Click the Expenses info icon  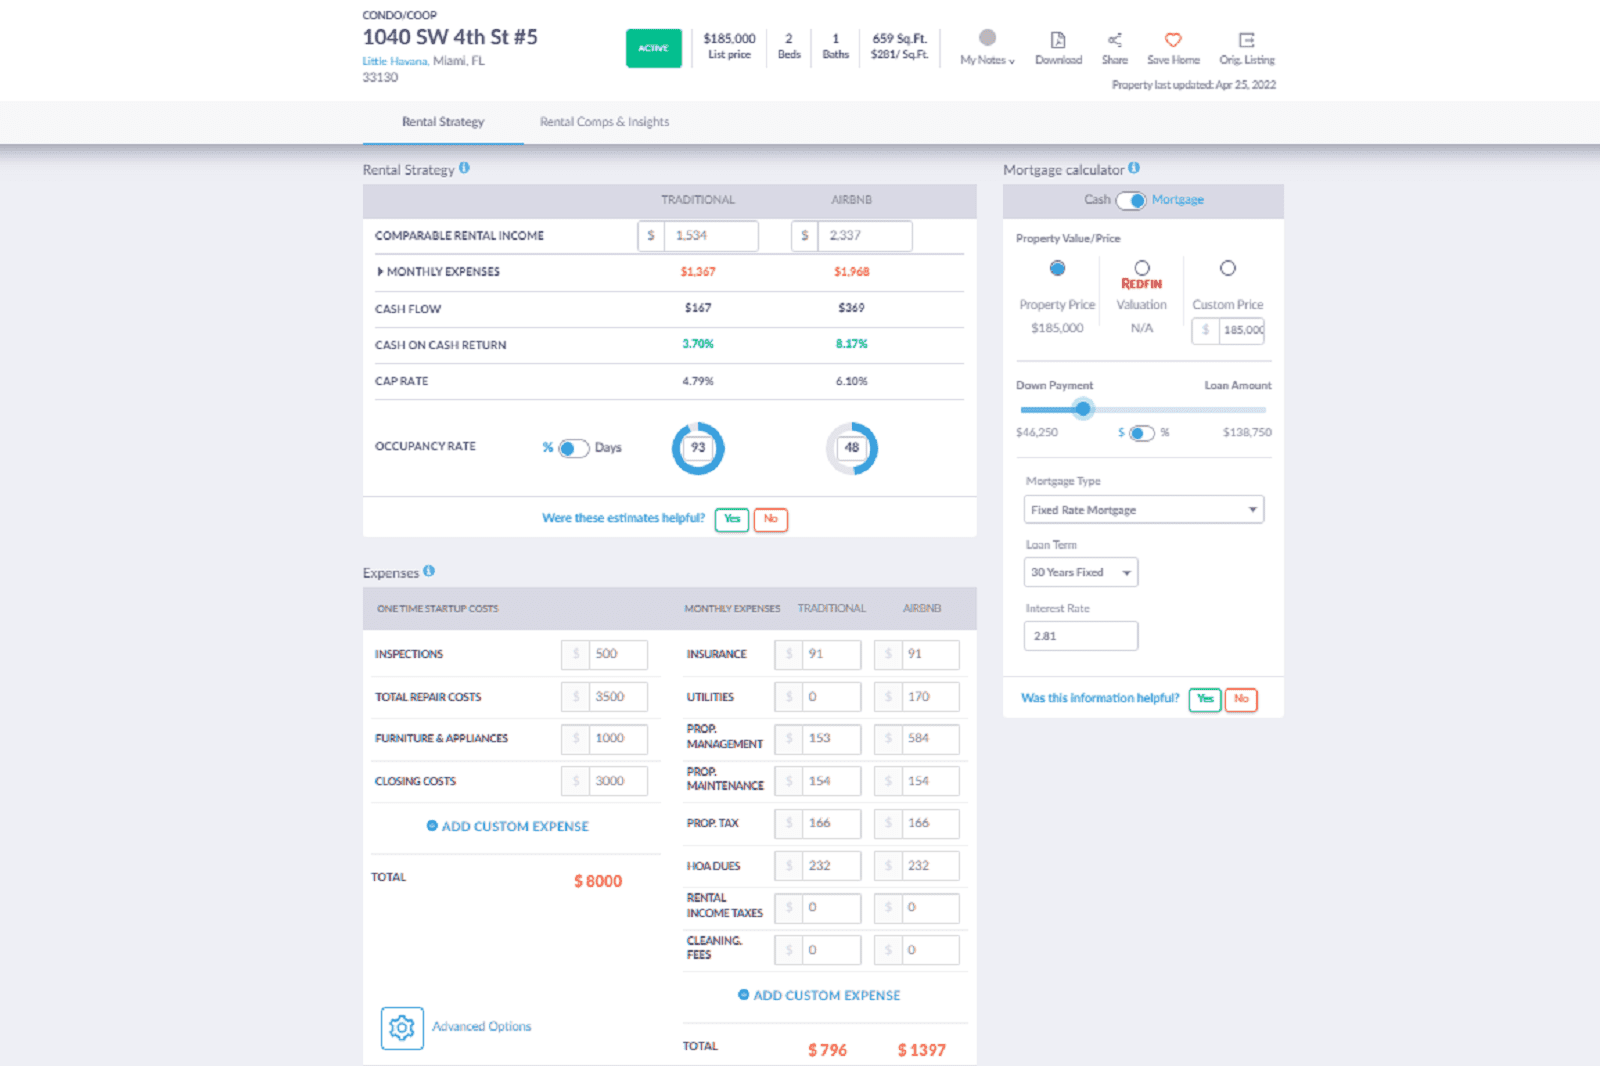tap(429, 570)
